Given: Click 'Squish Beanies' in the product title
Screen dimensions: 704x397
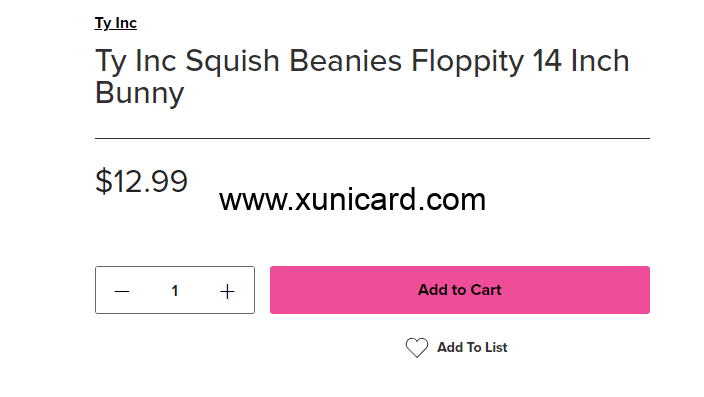Looking at the screenshot, I should coord(293,62).
